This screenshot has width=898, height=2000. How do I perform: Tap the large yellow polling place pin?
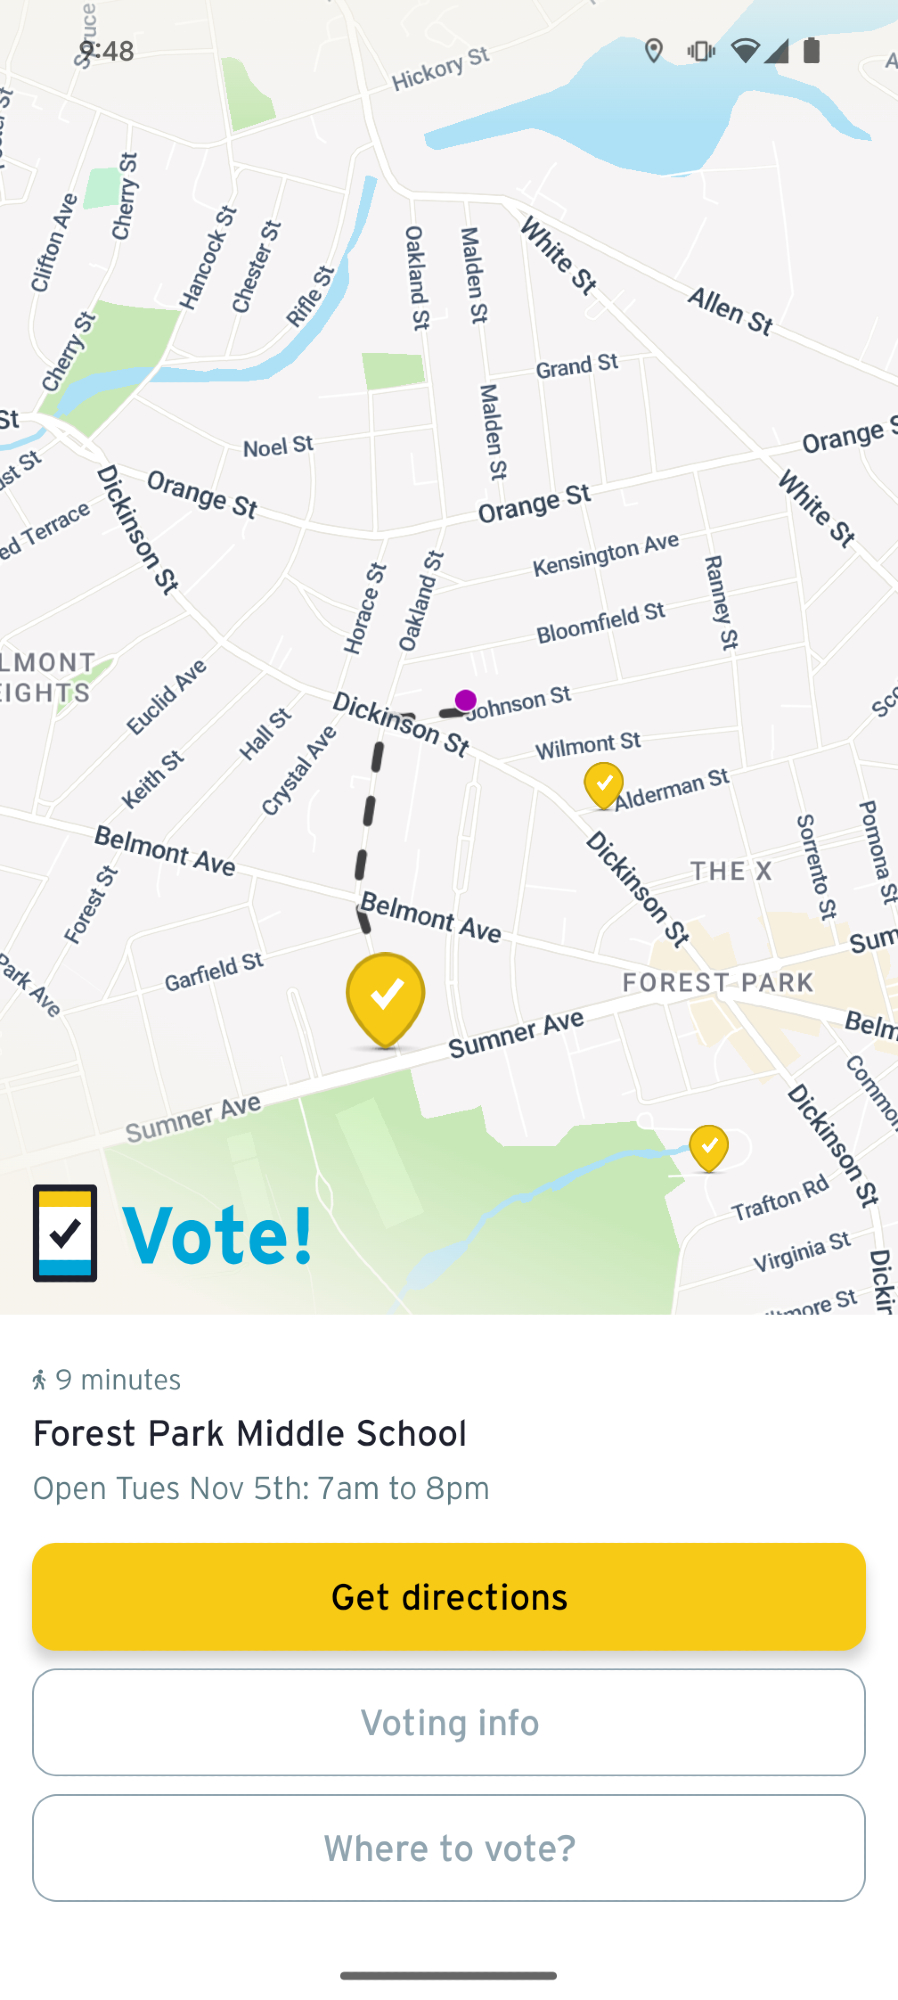385,996
